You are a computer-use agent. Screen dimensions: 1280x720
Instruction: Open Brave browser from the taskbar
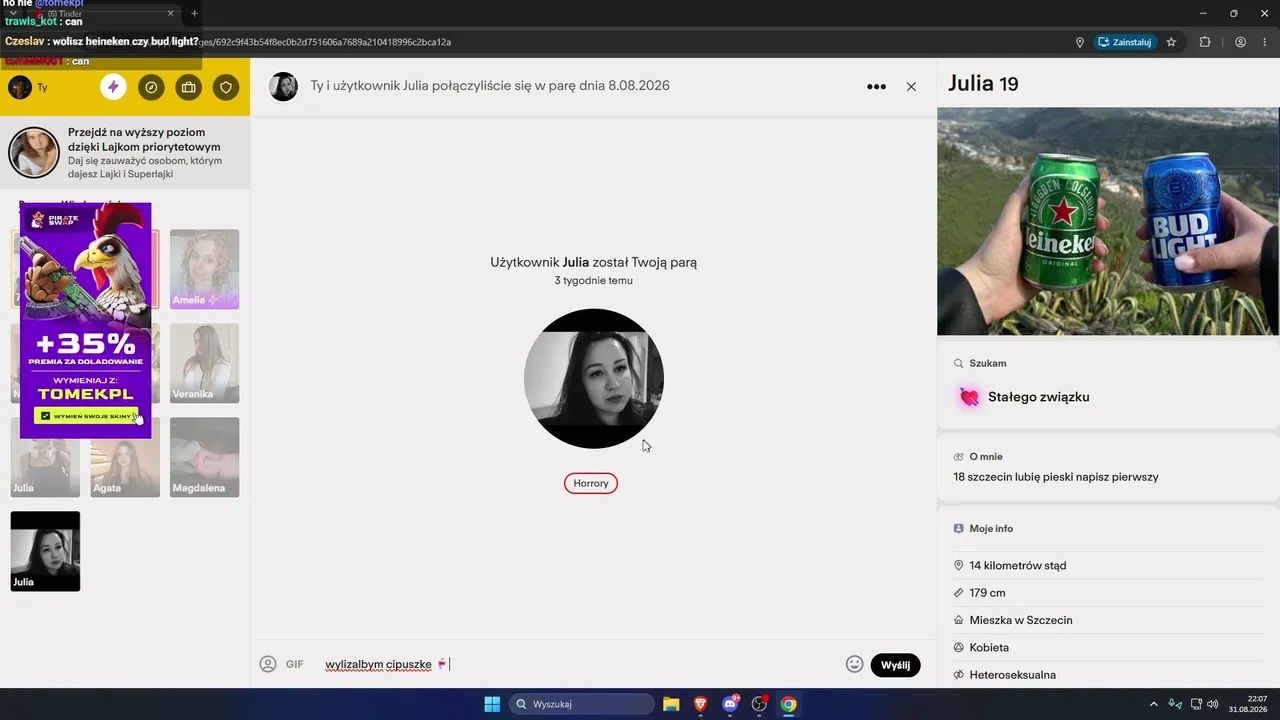click(x=701, y=704)
